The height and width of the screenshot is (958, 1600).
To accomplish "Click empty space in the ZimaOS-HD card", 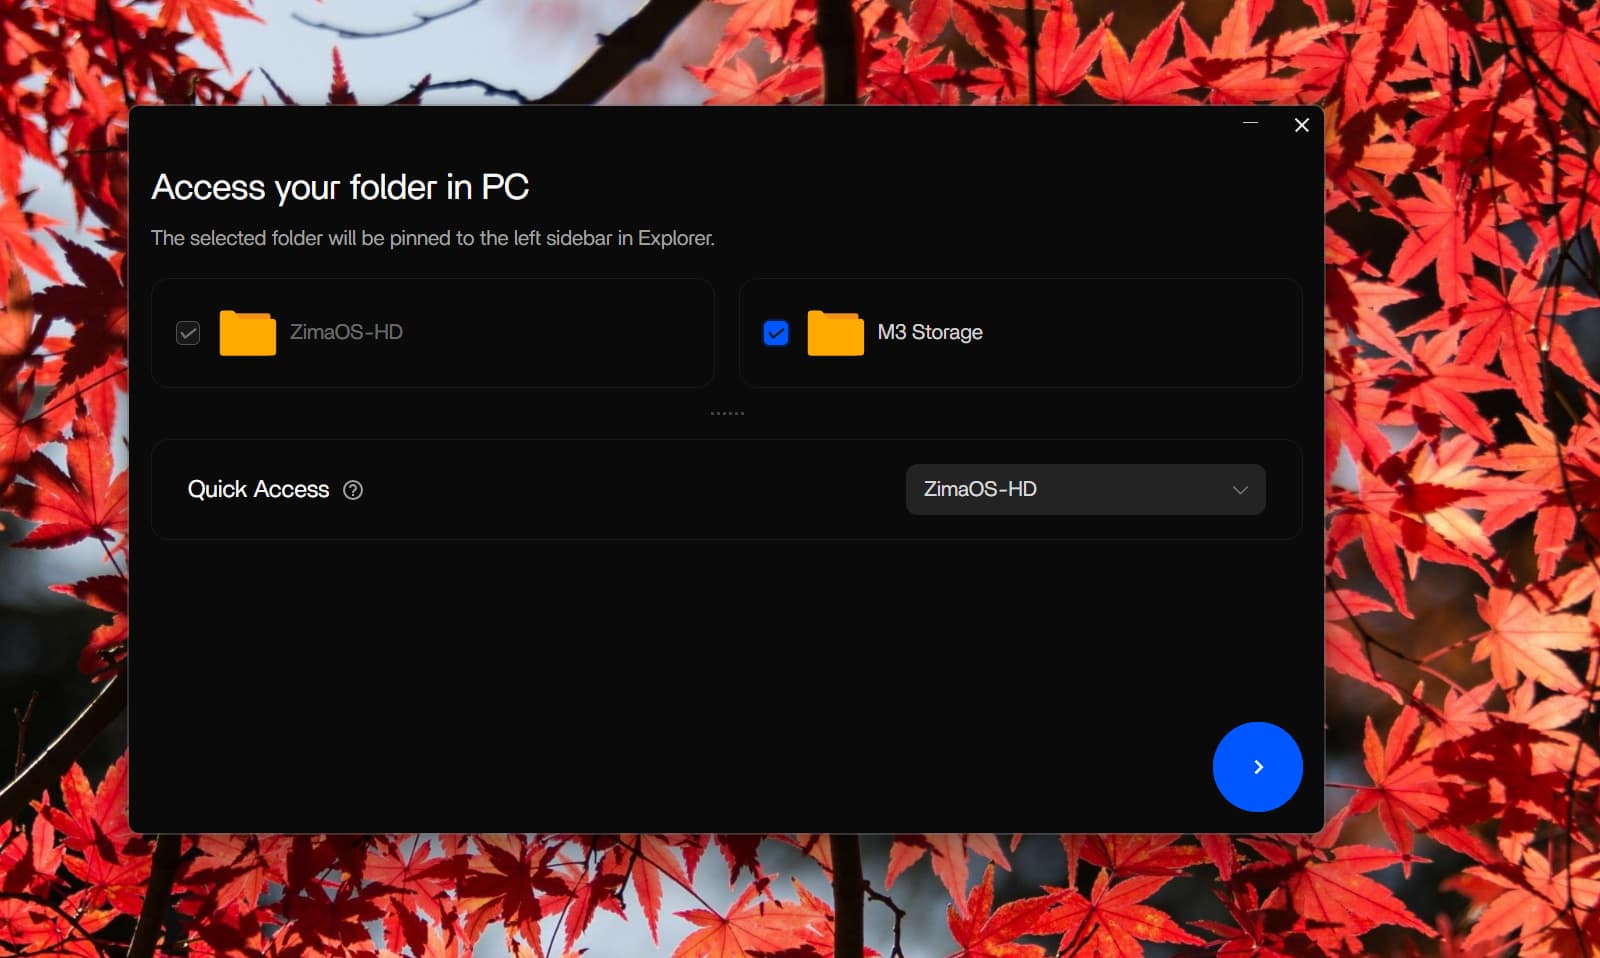I will click(x=560, y=333).
